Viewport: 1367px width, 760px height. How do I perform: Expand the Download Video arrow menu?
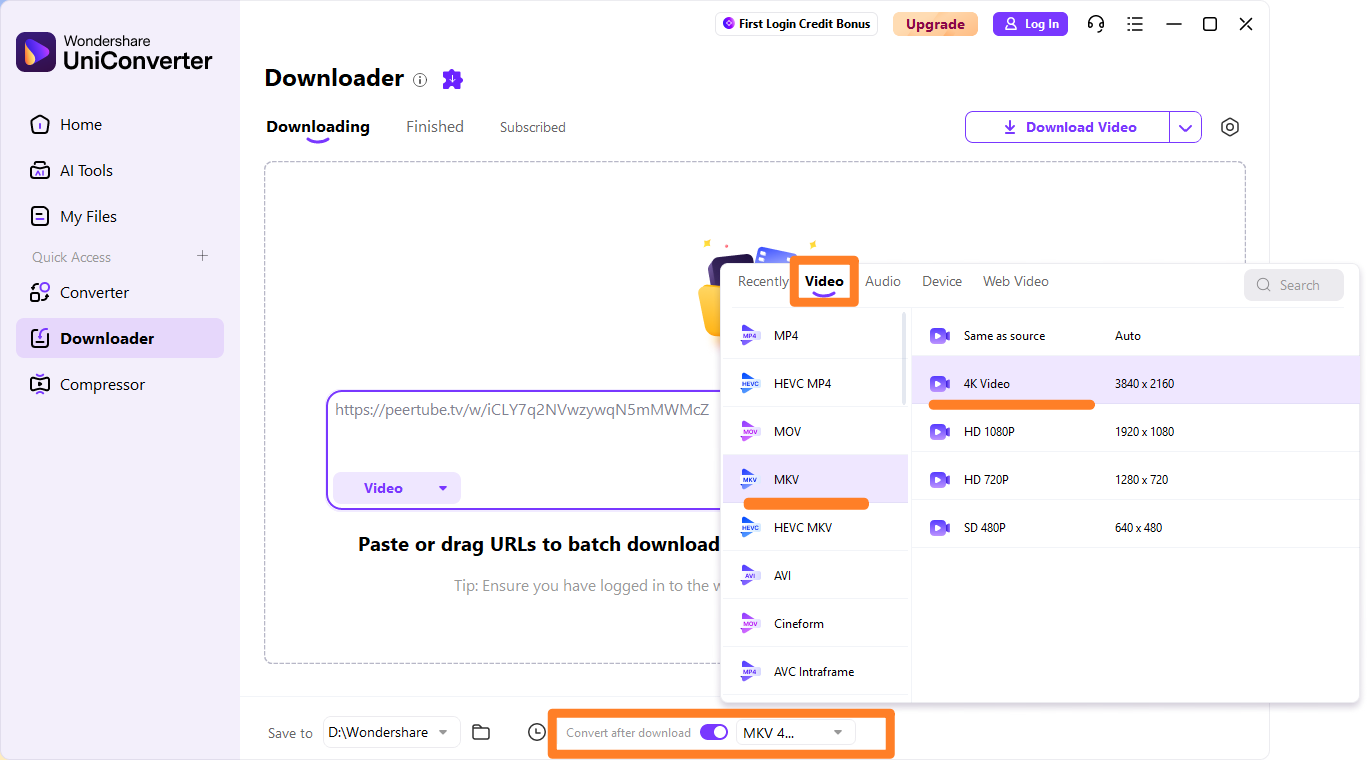click(1185, 127)
